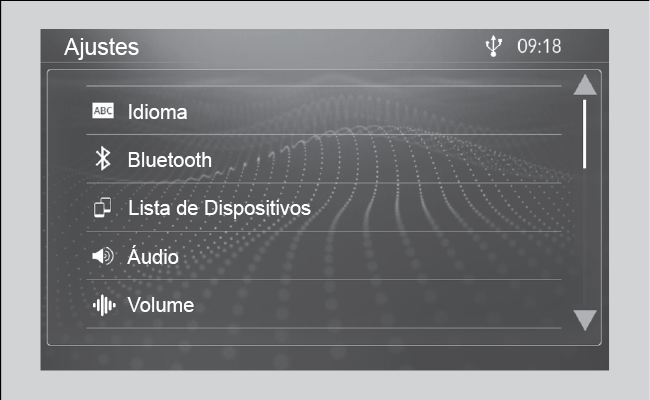The height and width of the screenshot is (400, 650).
Task: Click blank space in the Áudio row
Action: [369, 256]
